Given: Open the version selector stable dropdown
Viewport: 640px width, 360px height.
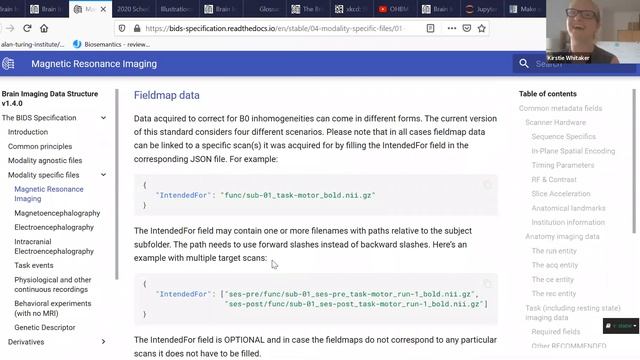Looking at the screenshot, I should coord(621,326).
